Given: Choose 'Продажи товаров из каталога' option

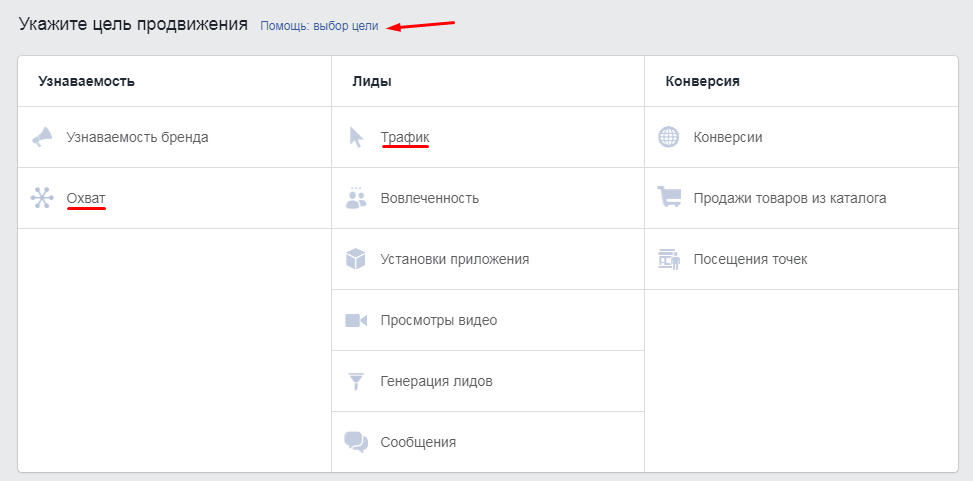Looking at the screenshot, I should pos(790,198).
